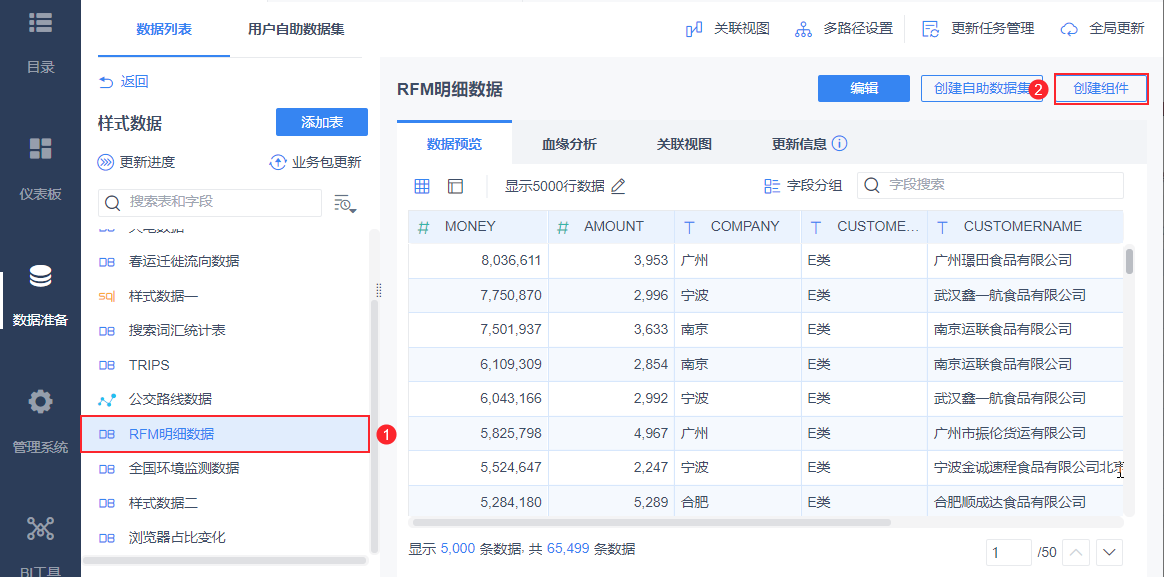Open 更新任务管理 icon

(x=931, y=29)
